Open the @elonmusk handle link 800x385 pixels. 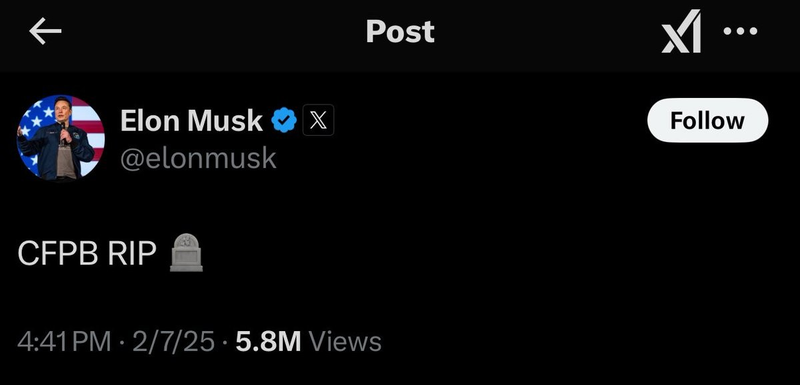[x=198, y=159]
